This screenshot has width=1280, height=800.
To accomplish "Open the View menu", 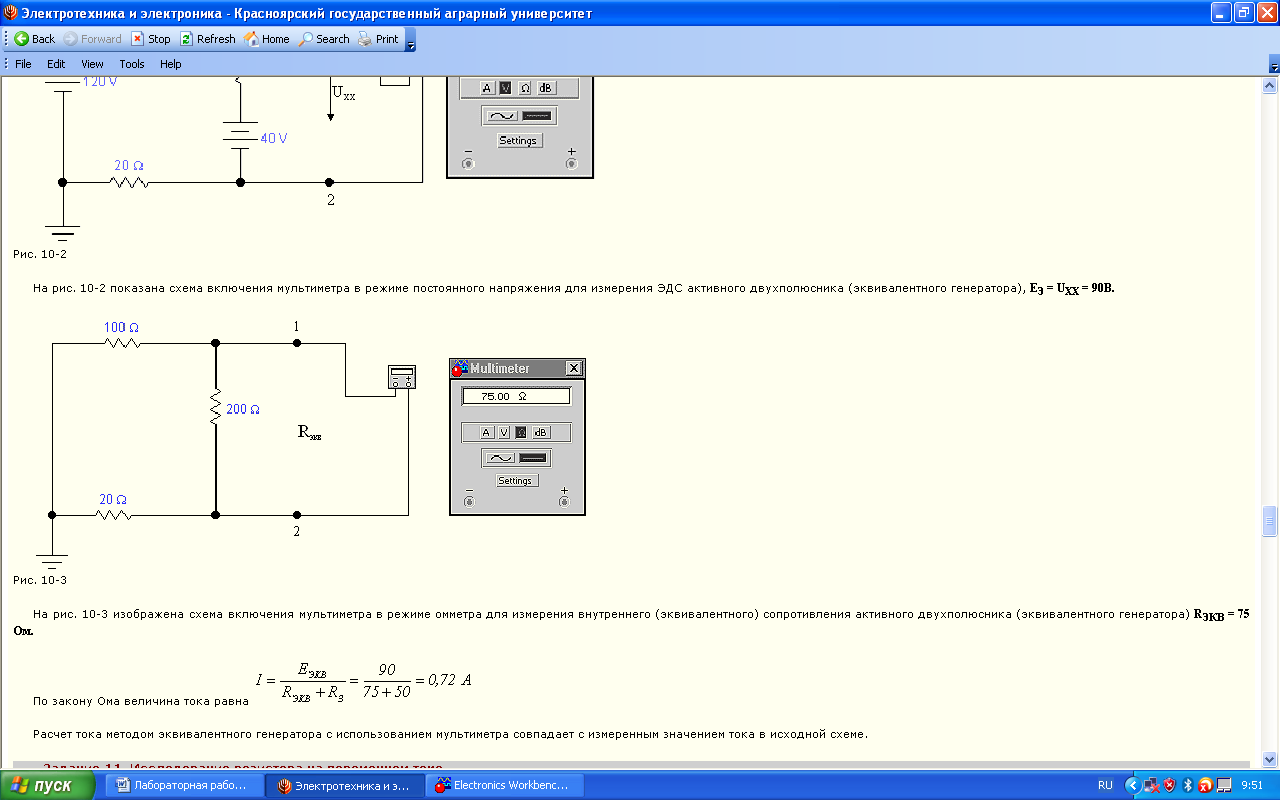I will [92, 64].
